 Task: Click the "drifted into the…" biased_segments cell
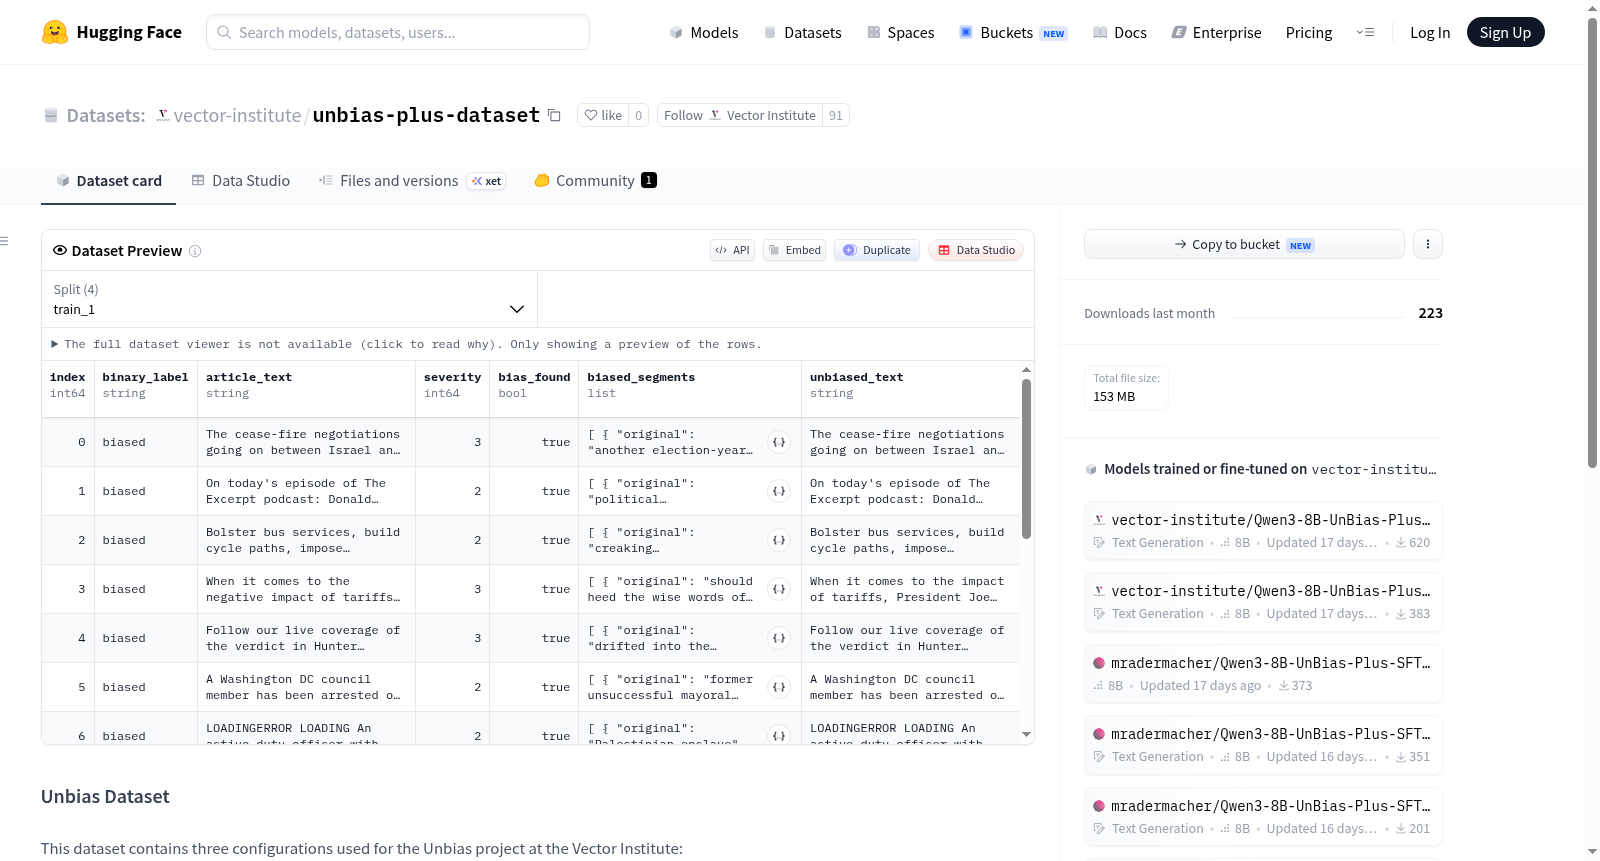click(x=690, y=638)
